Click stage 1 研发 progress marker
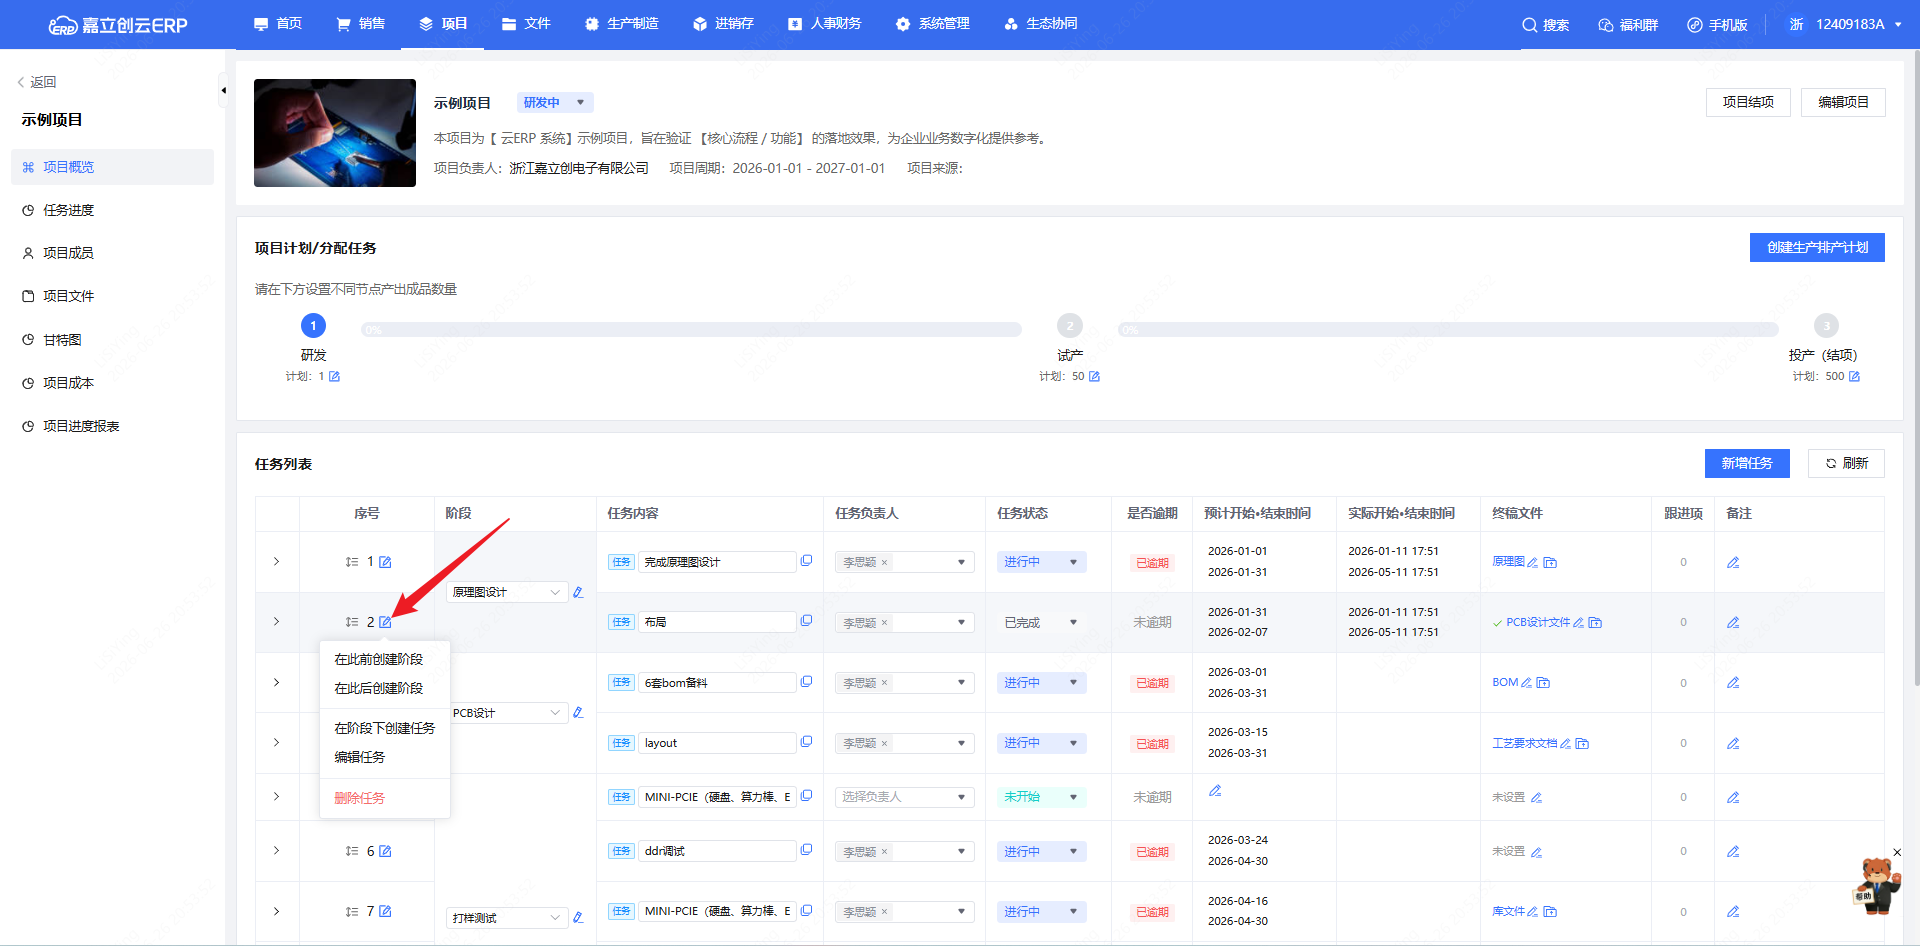The width and height of the screenshot is (1920, 946). click(313, 326)
